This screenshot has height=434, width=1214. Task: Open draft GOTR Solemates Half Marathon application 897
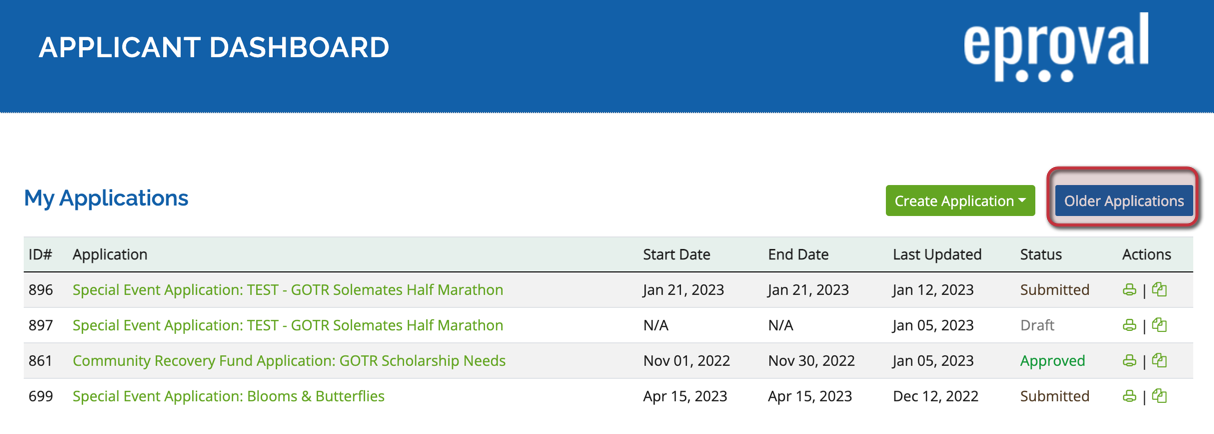tap(288, 325)
